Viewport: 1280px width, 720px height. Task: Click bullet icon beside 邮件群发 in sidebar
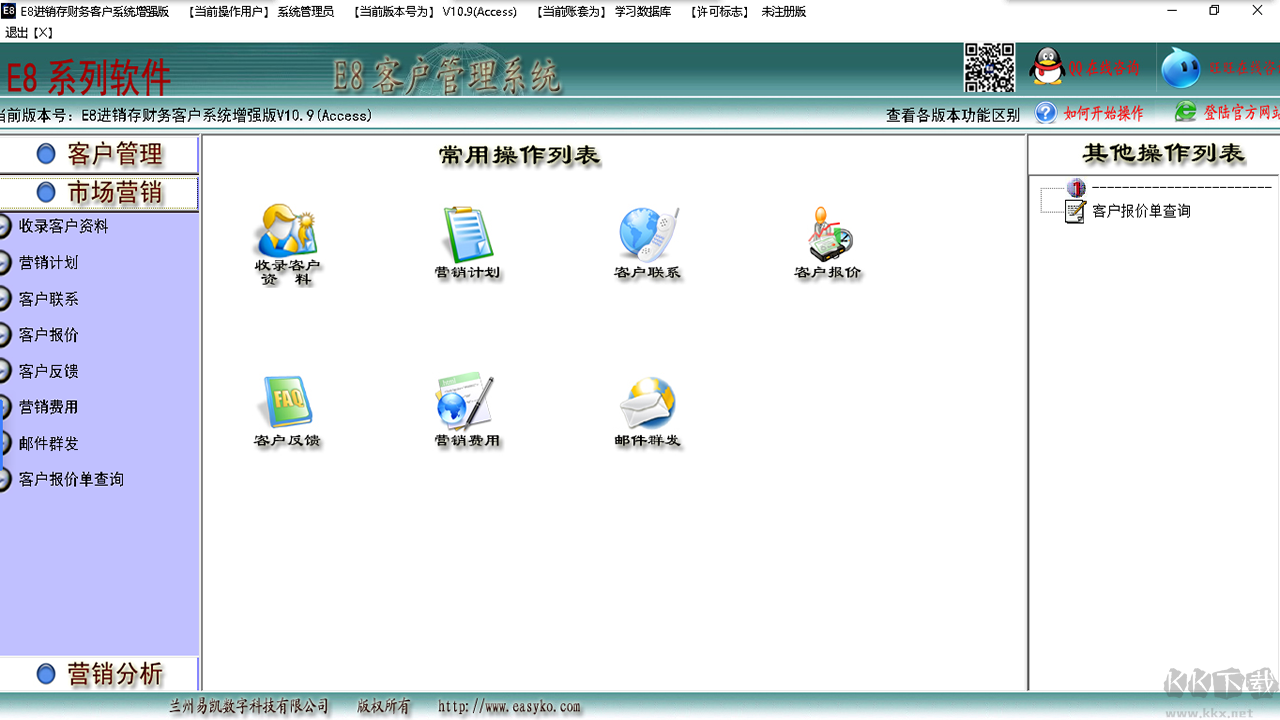click(x=5, y=443)
